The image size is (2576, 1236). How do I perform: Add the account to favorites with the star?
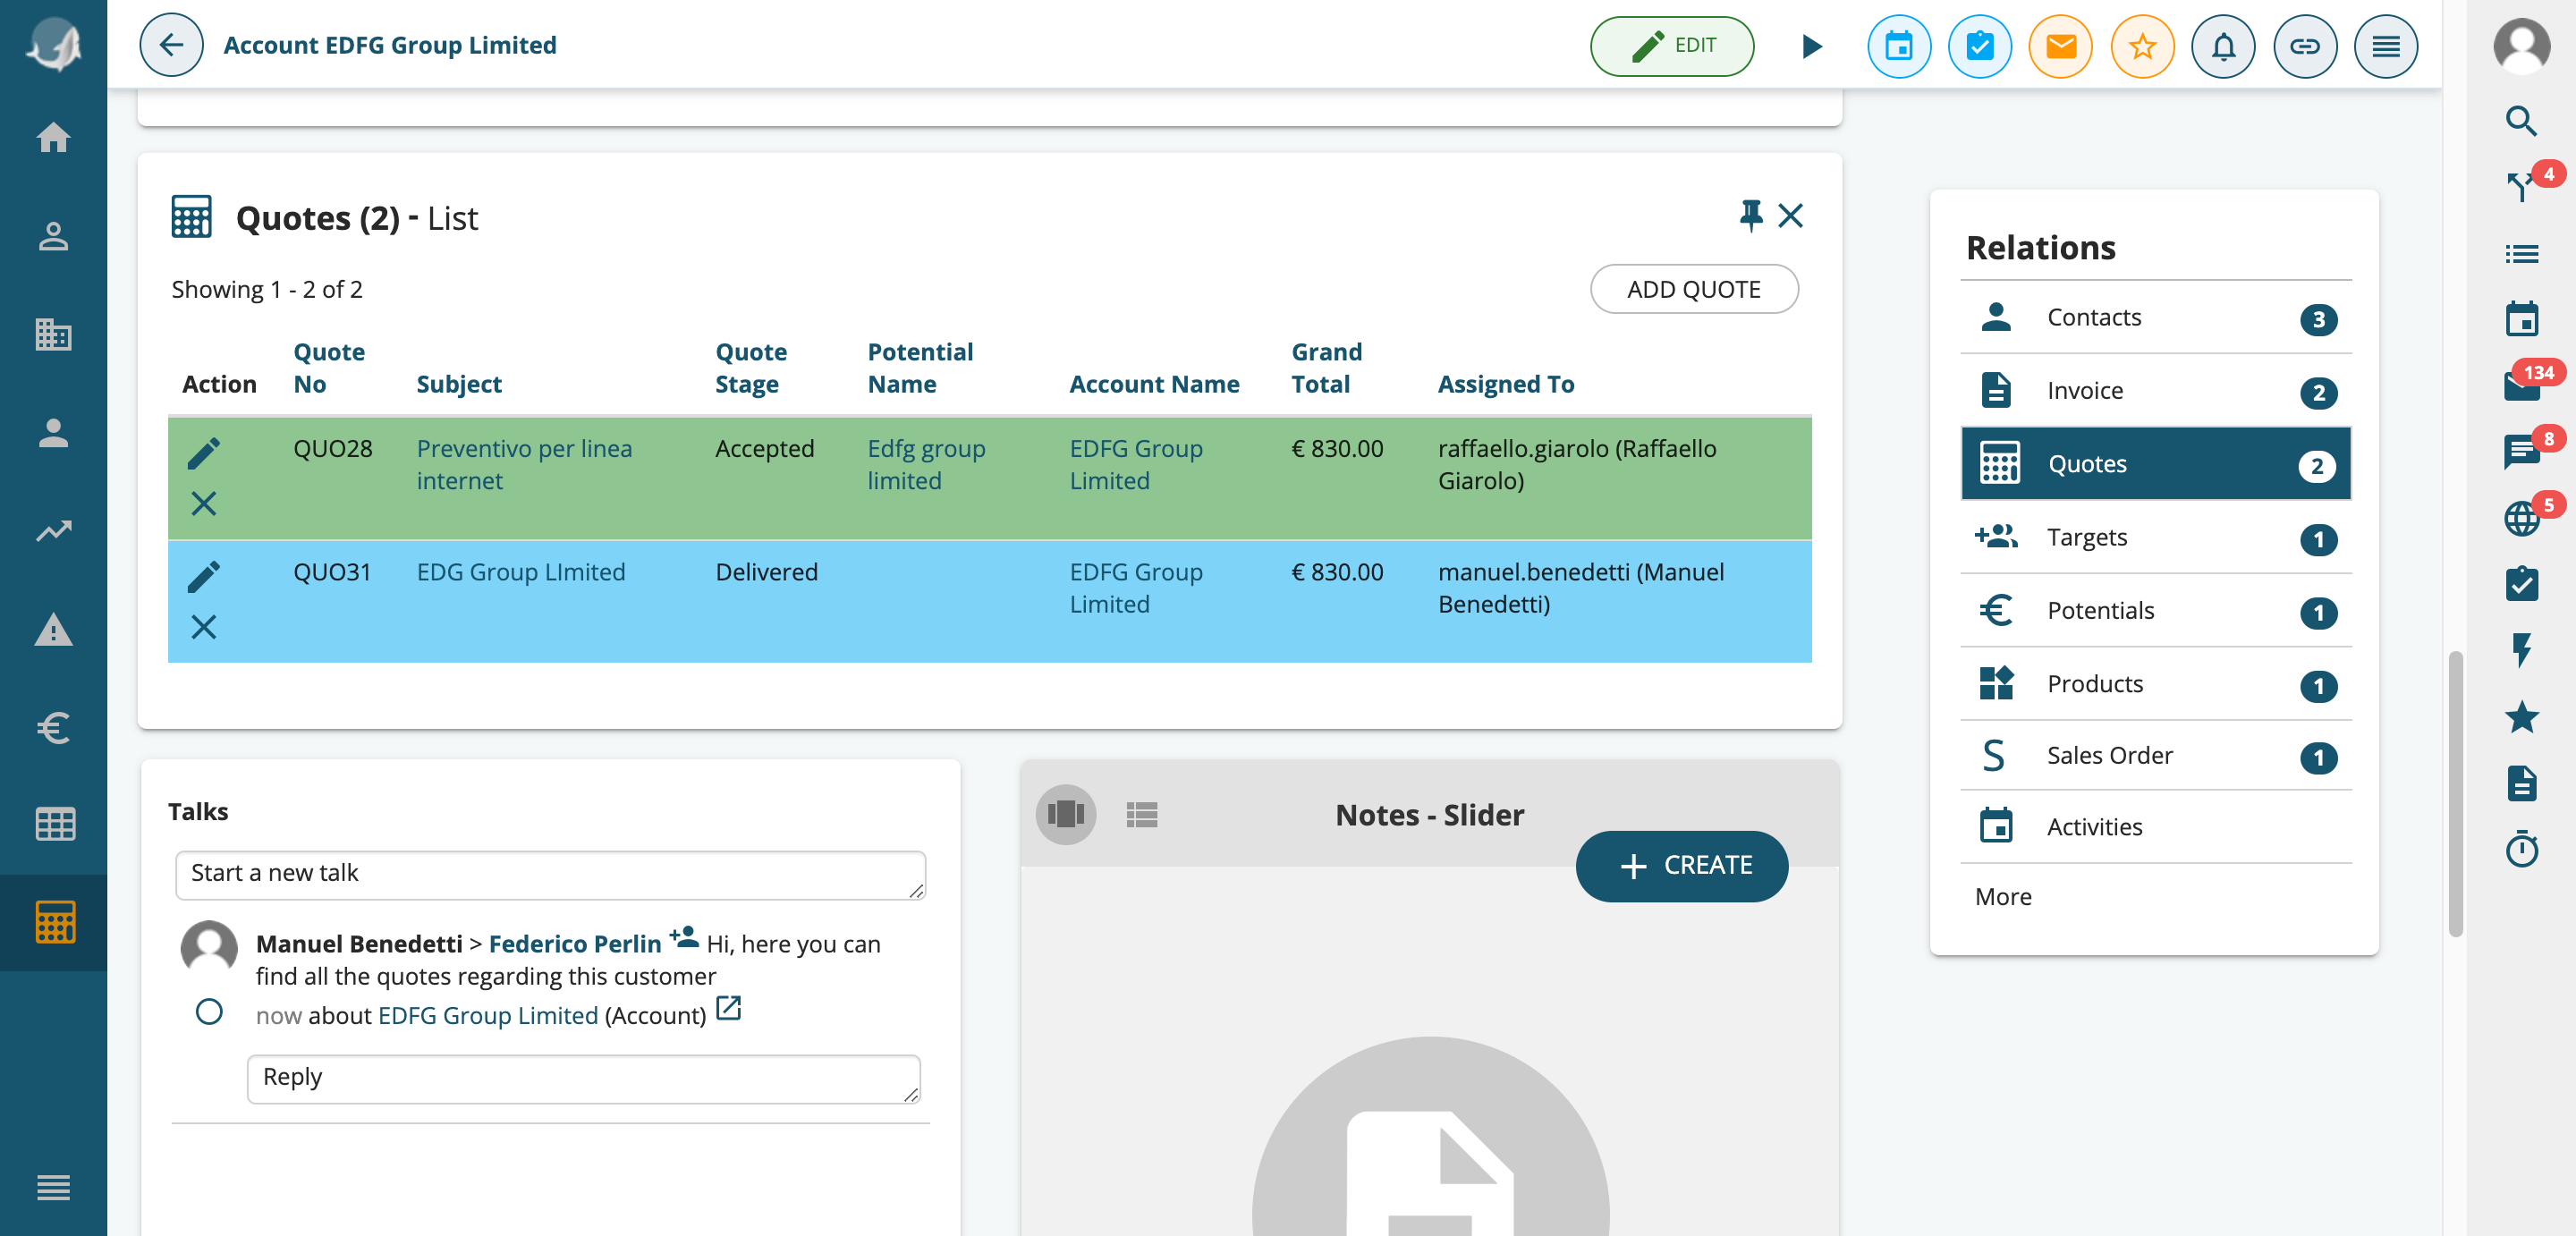click(x=2141, y=46)
